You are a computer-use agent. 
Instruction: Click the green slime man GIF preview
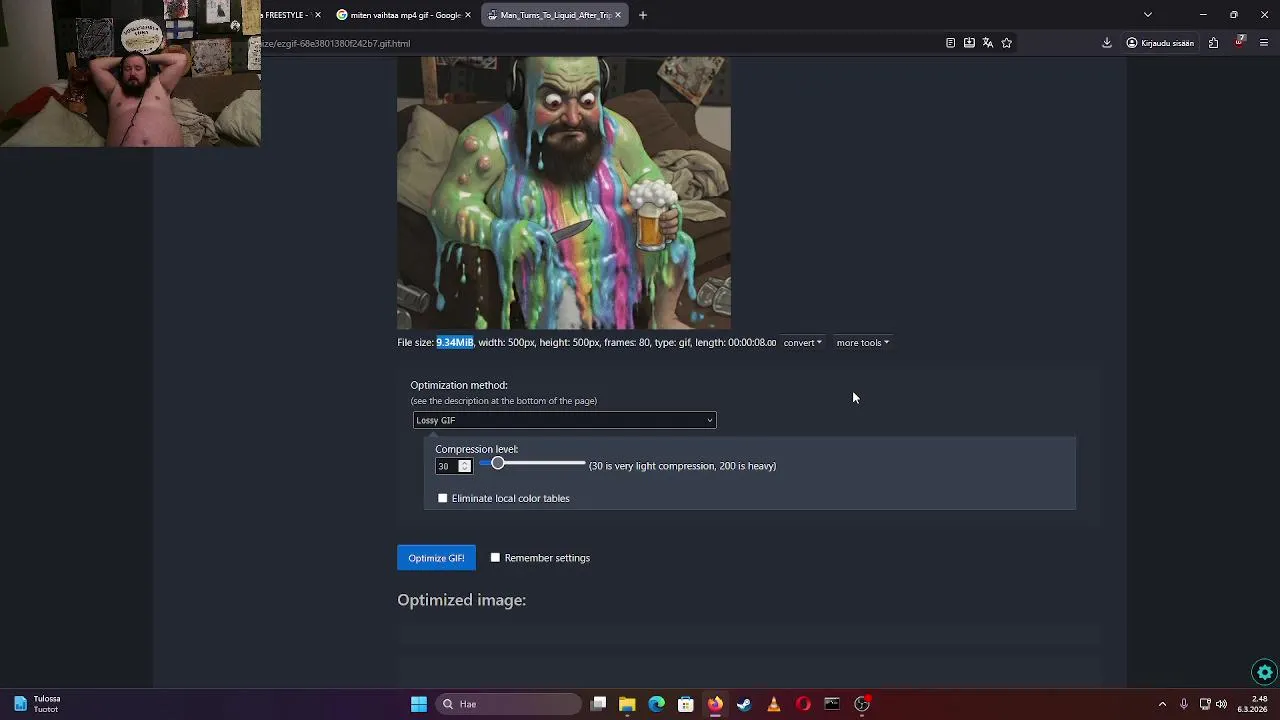click(x=564, y=193)
